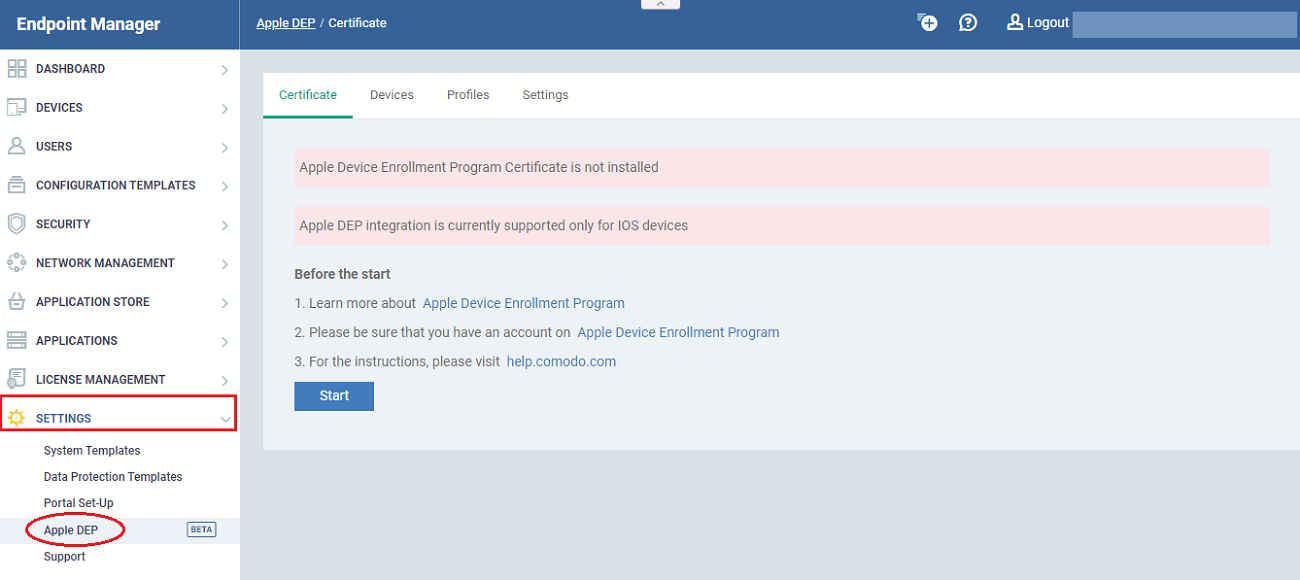Switch to the Settings tab

tap(545, 95)
